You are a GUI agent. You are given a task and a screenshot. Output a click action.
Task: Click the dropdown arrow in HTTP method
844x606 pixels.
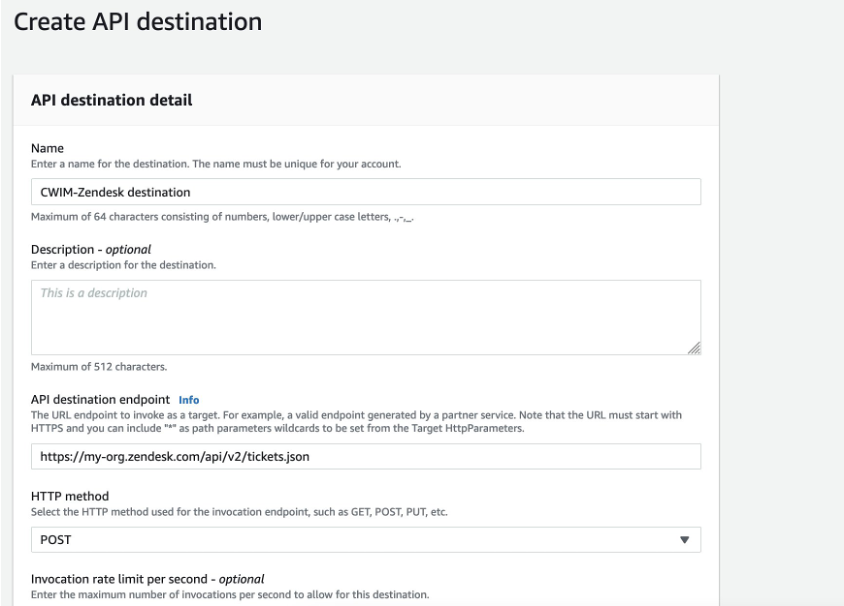tap(685, 539)
